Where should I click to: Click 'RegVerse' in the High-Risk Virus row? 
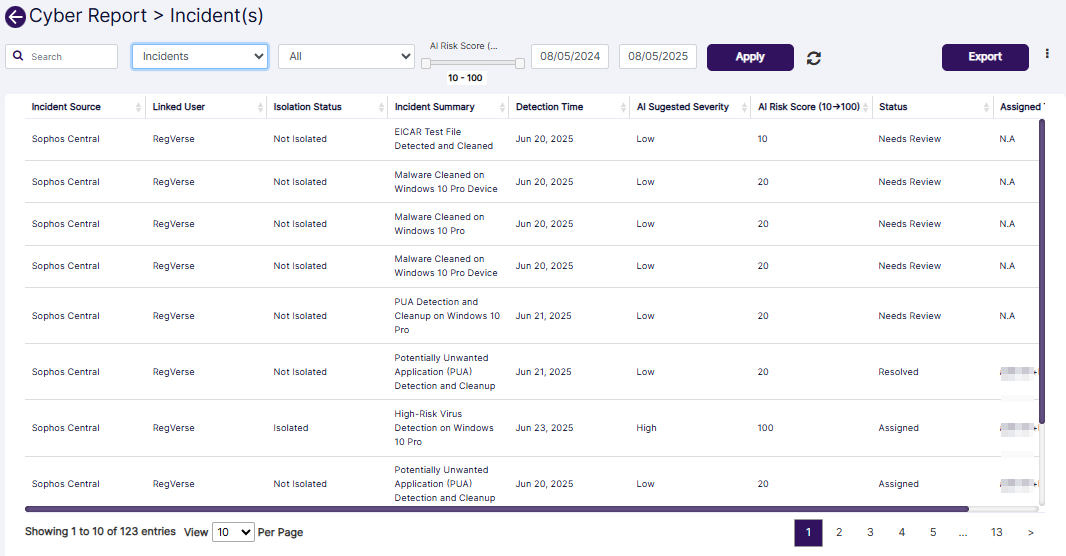pos(173,428)
